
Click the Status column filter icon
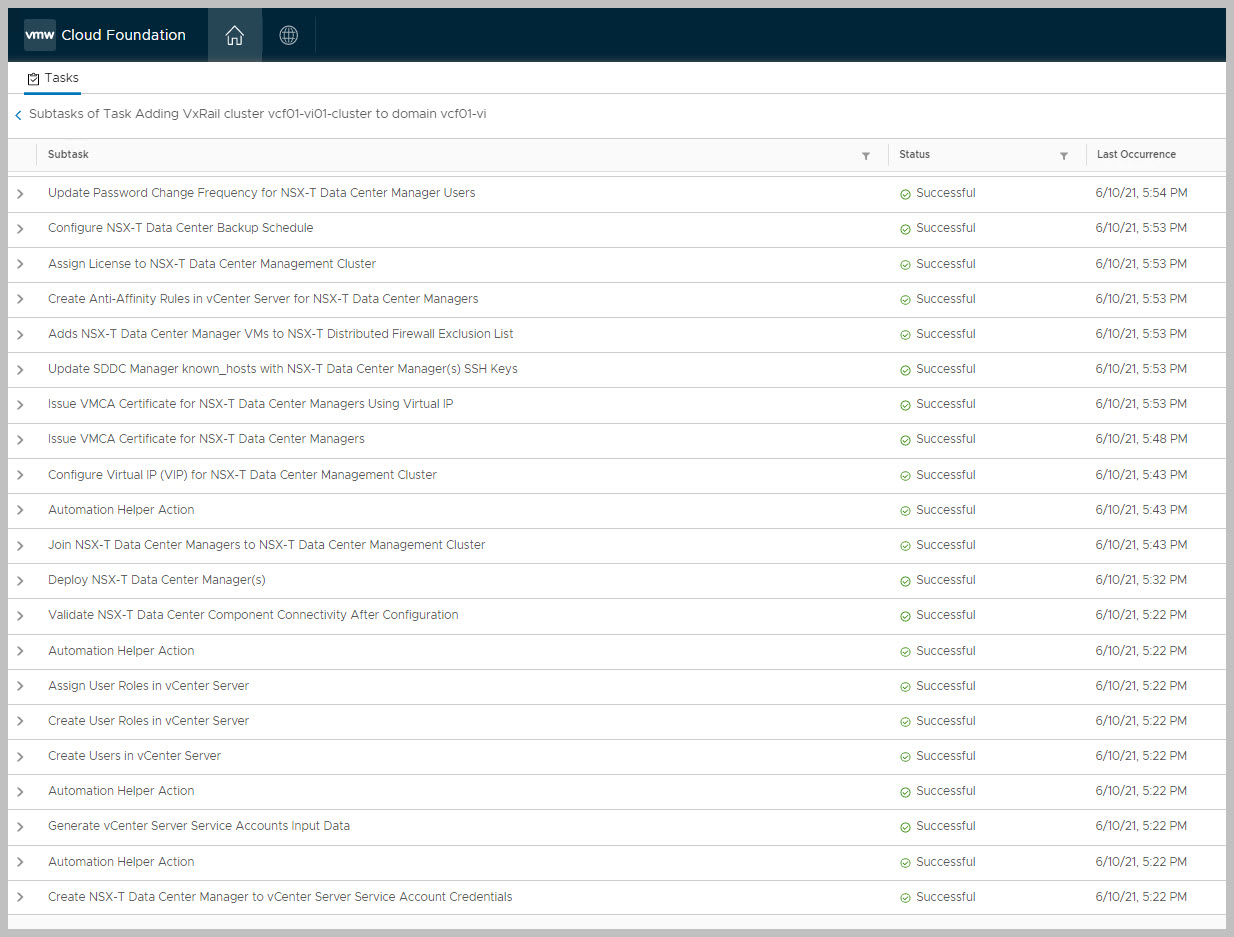(x=1064, y=156)
